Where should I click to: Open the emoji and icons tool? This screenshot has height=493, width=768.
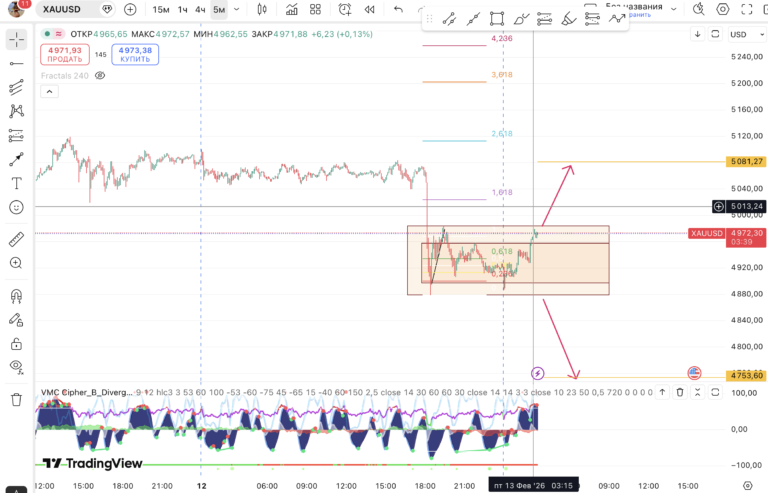click(16, 207)
